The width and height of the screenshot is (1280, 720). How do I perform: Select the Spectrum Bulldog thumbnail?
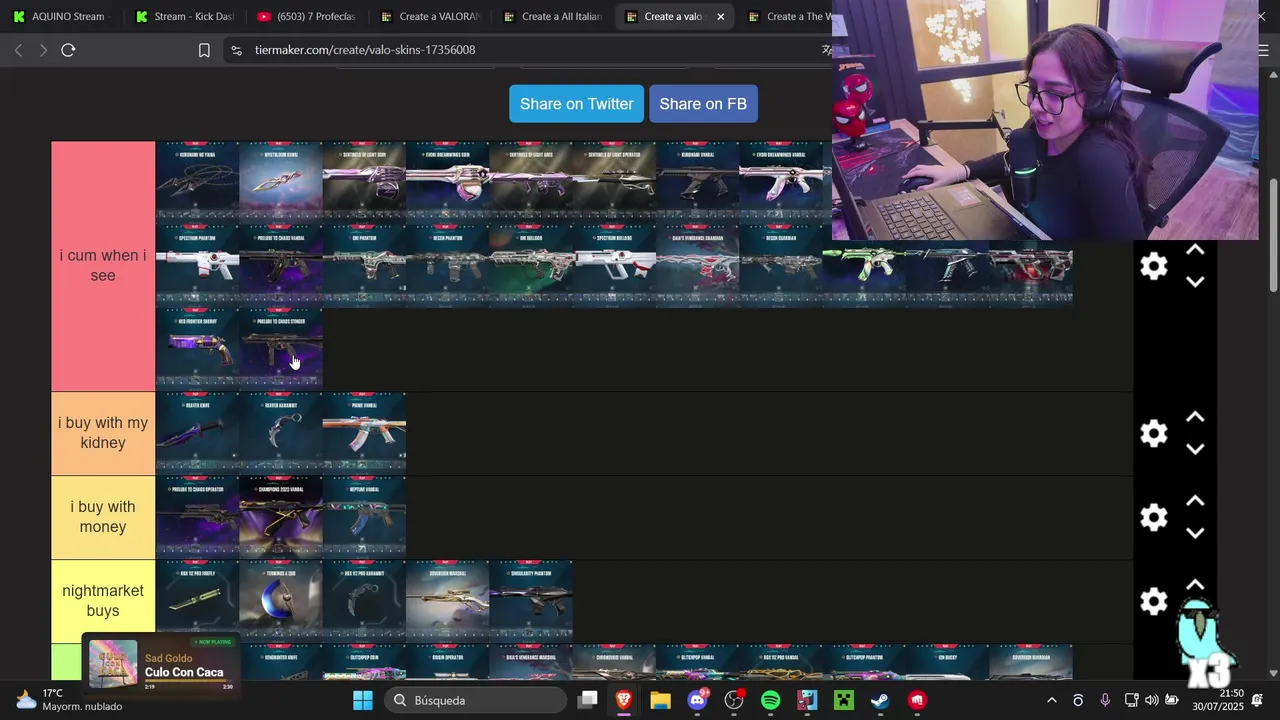pyautogui.click(x=614, y=265)
